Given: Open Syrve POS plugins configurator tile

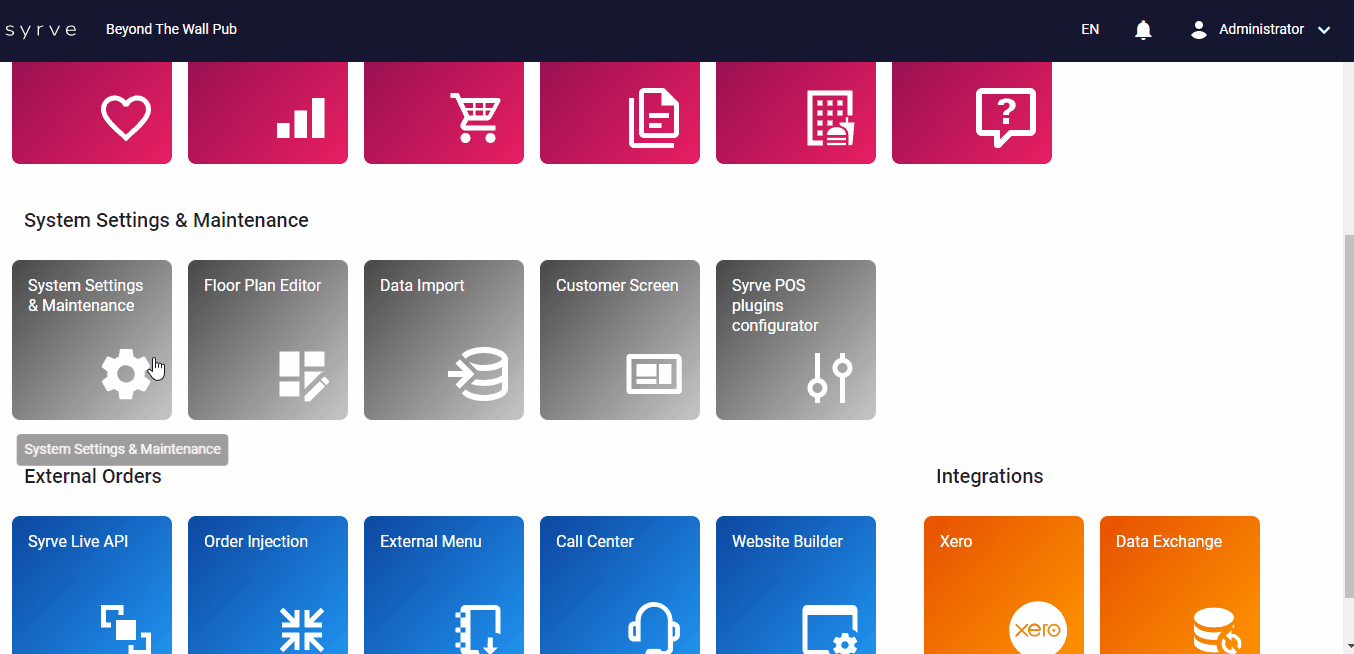Looking at the screenshot, I should click(796, 340).
